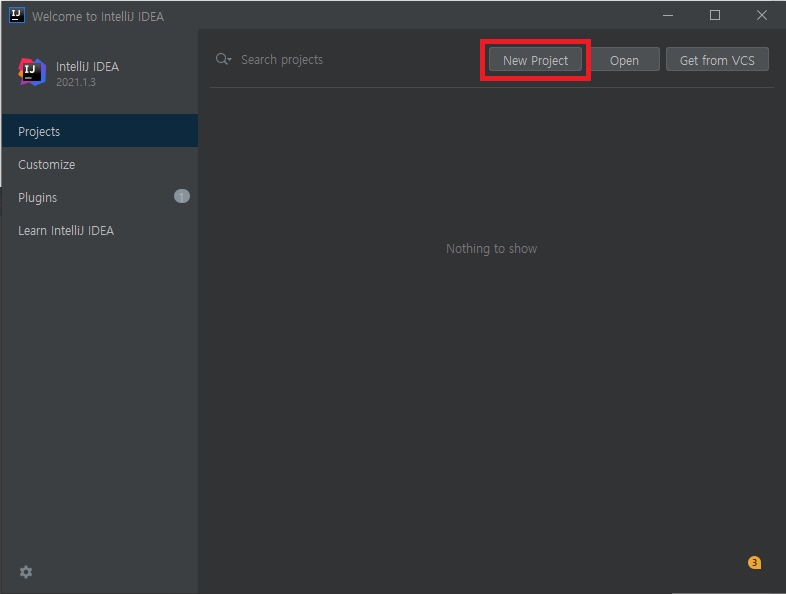This screenshot has width=786, height=594.
Task: Open the Plugins tab
Action: pos(100,197)
